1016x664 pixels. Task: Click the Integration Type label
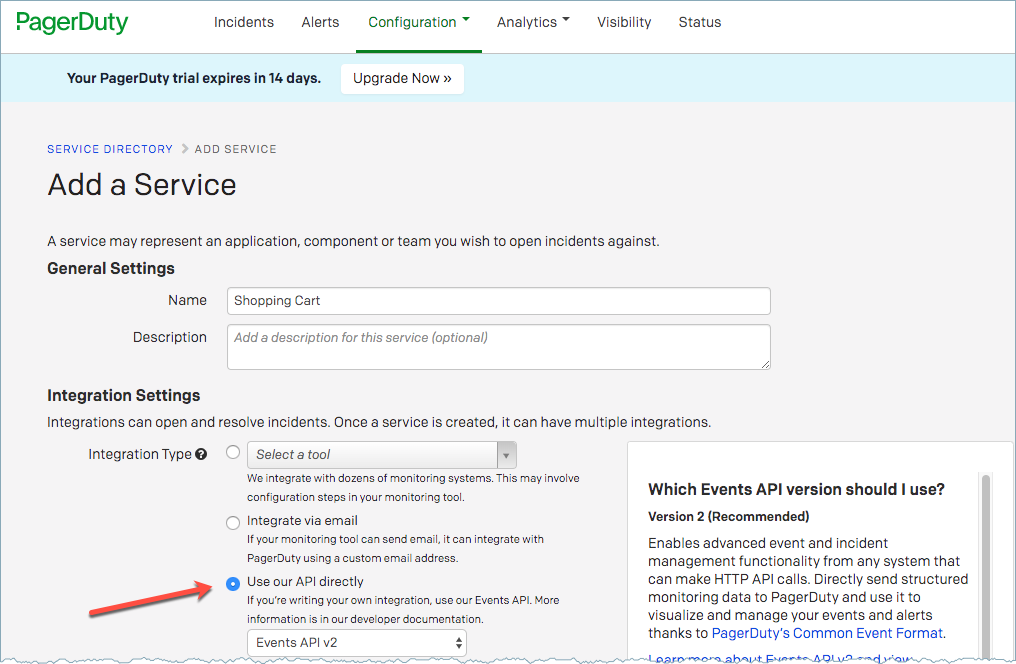point(140,454)
